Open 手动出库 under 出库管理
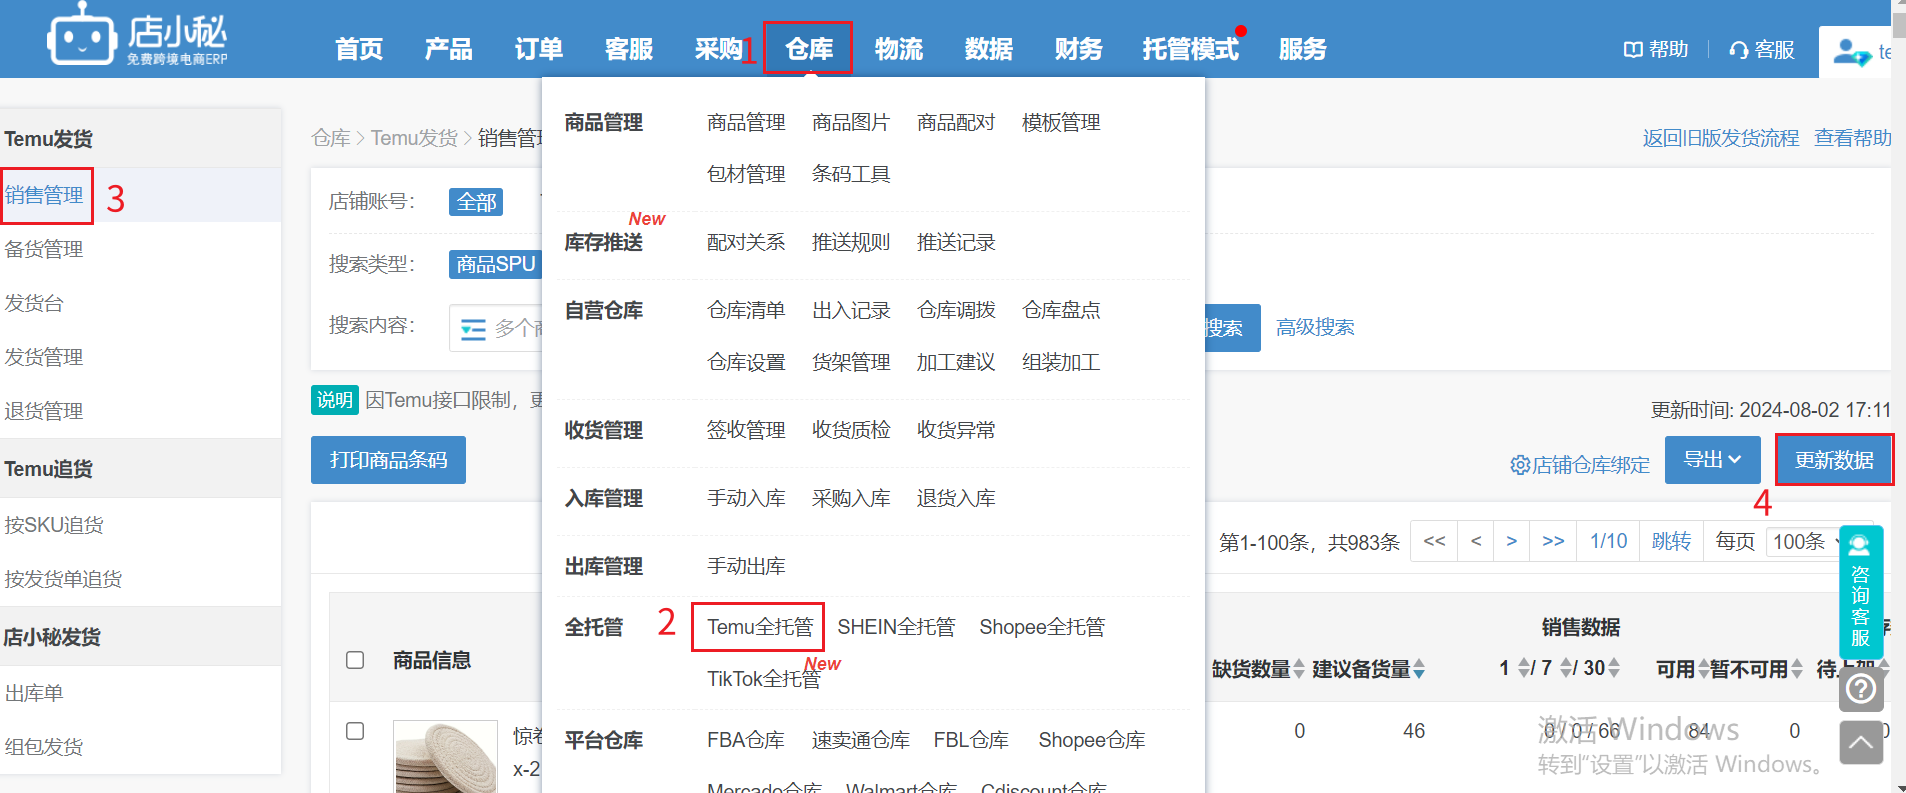 tap(746, 566)
